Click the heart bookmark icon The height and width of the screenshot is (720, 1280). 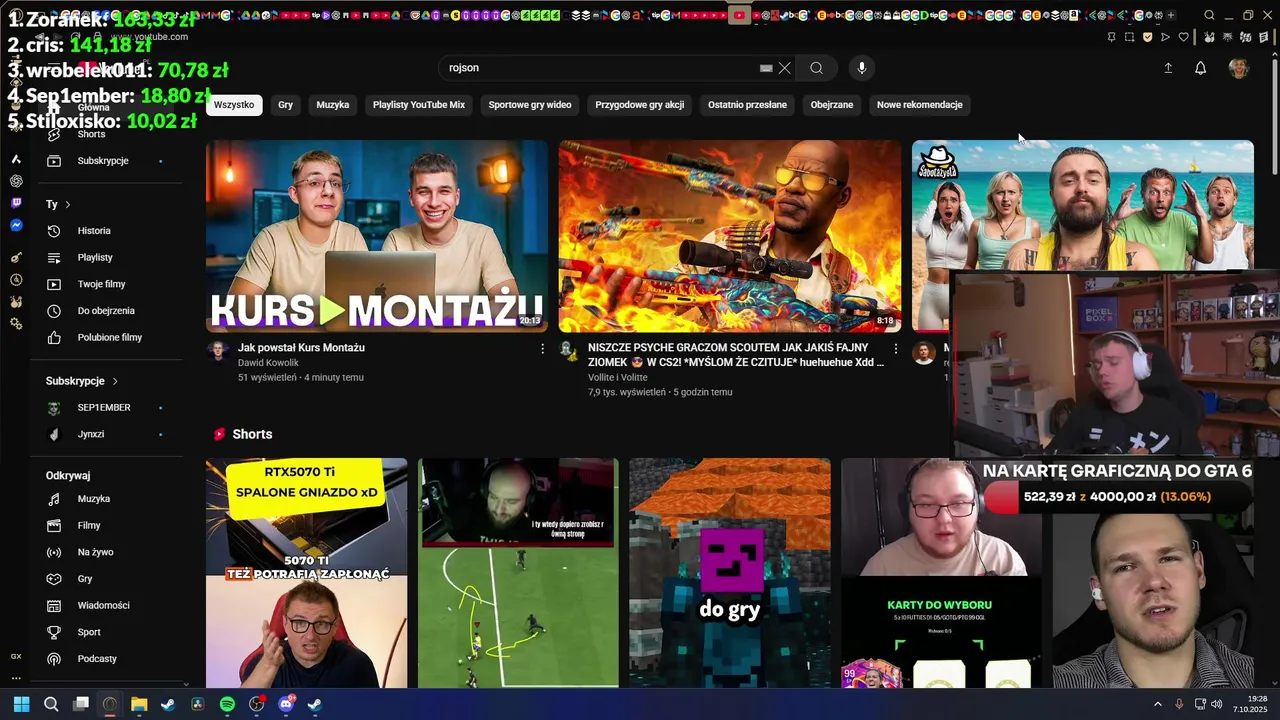1183,37
